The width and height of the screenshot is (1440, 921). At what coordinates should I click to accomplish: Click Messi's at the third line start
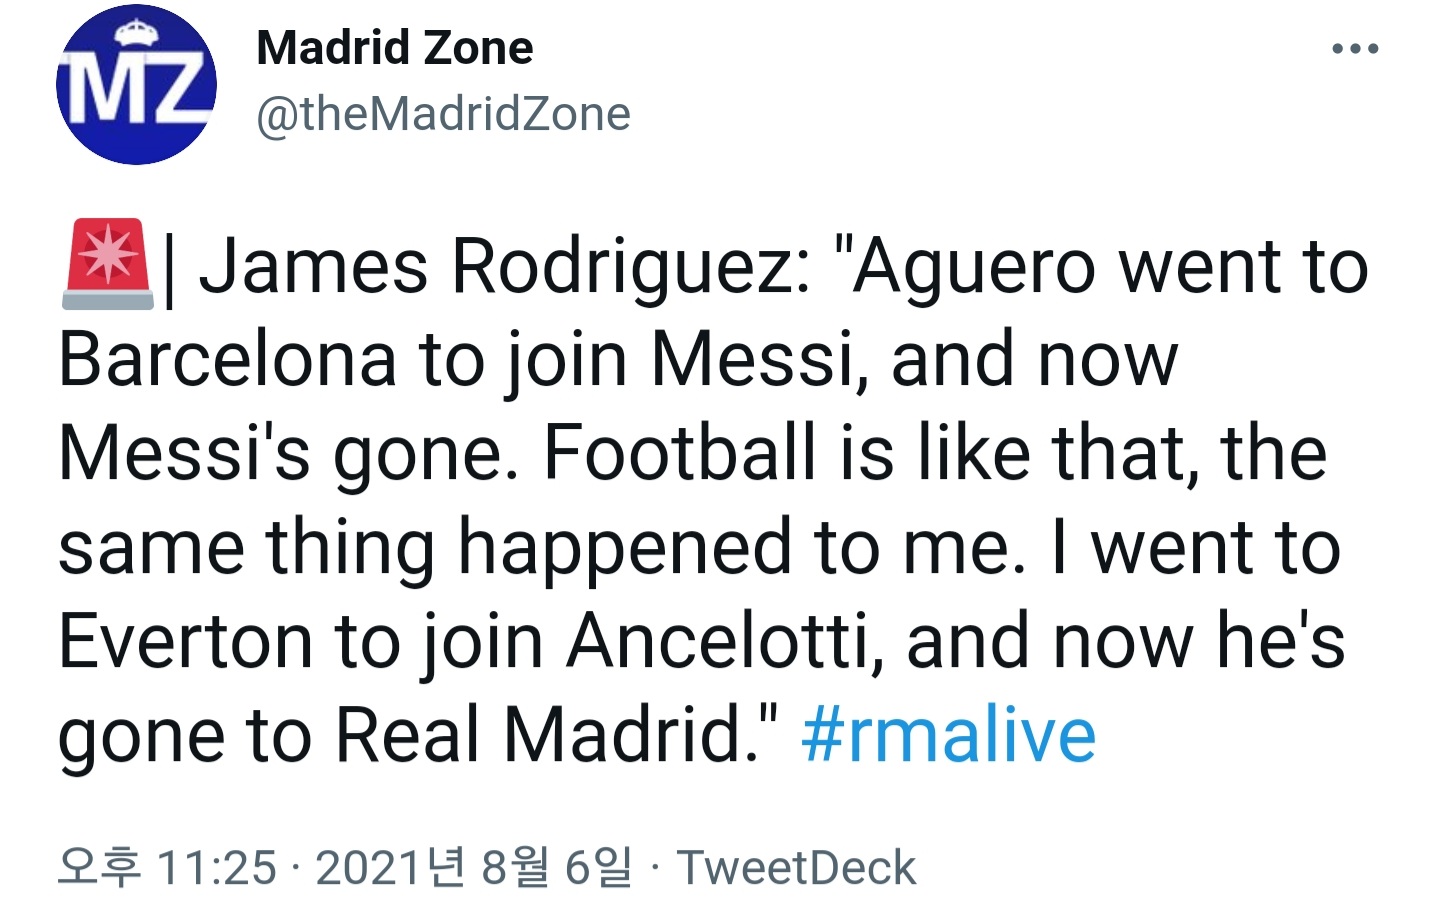tap(184, 454)
